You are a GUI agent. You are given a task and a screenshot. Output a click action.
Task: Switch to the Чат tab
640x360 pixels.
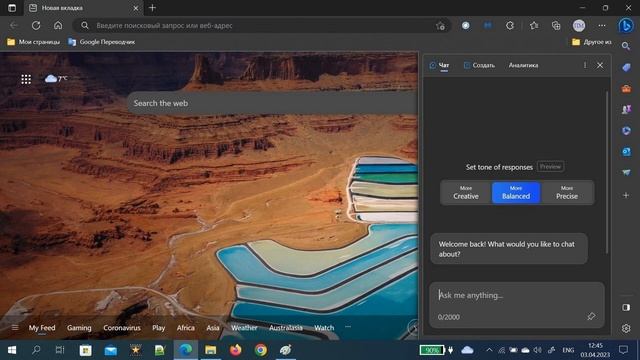[439, 65]
